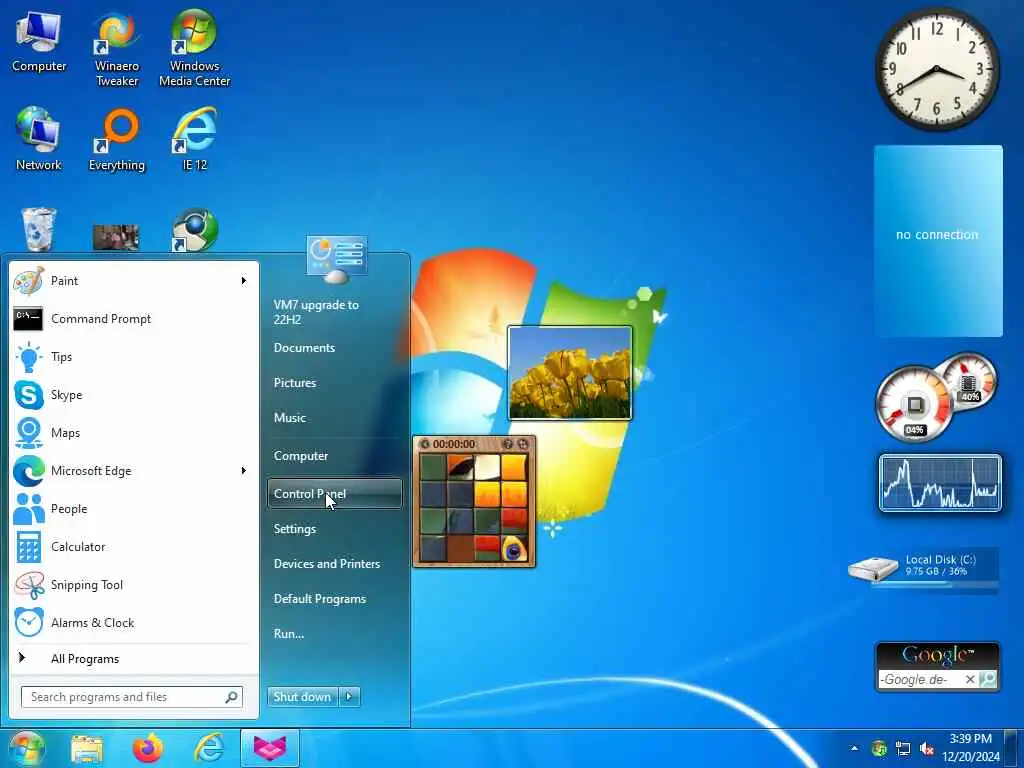Click the Start orb button
Screen dimensions: 1024x768
coord(27,748)
